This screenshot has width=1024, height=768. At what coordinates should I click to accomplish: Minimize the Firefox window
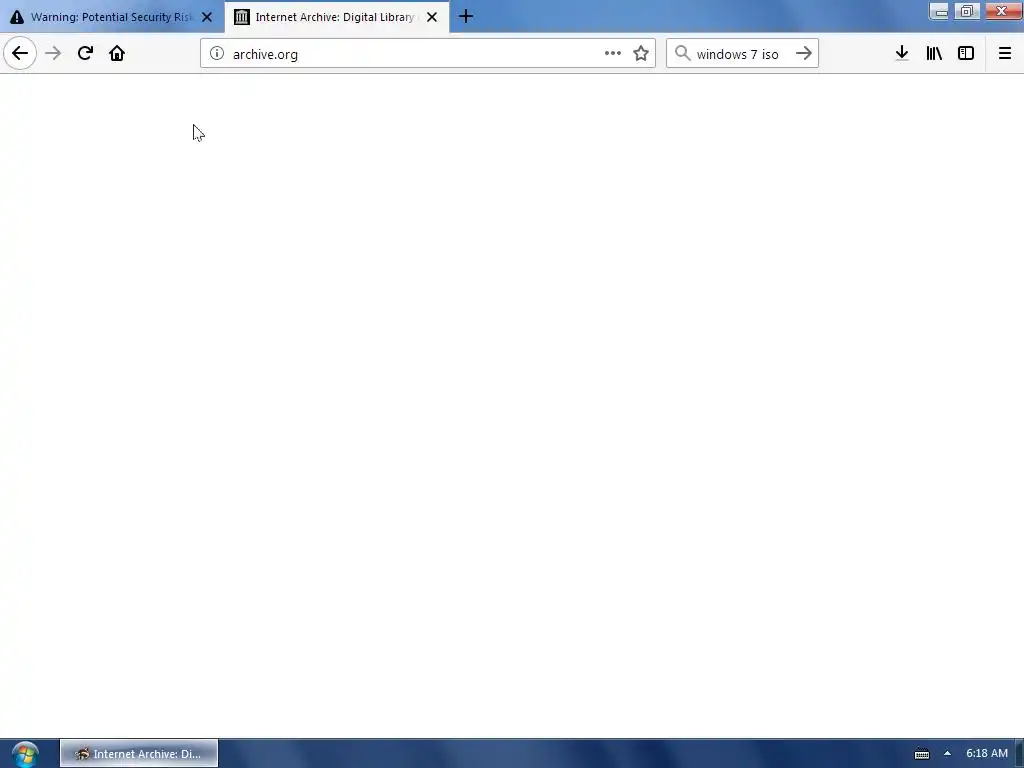[x=939, y=11]
